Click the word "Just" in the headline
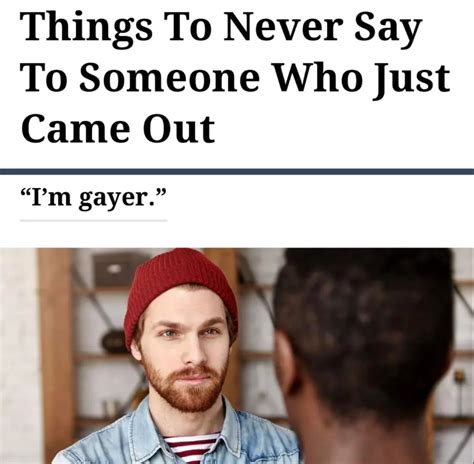Viewport: 474px width, 464px height. pyautogui.click(x=412, y=81)
